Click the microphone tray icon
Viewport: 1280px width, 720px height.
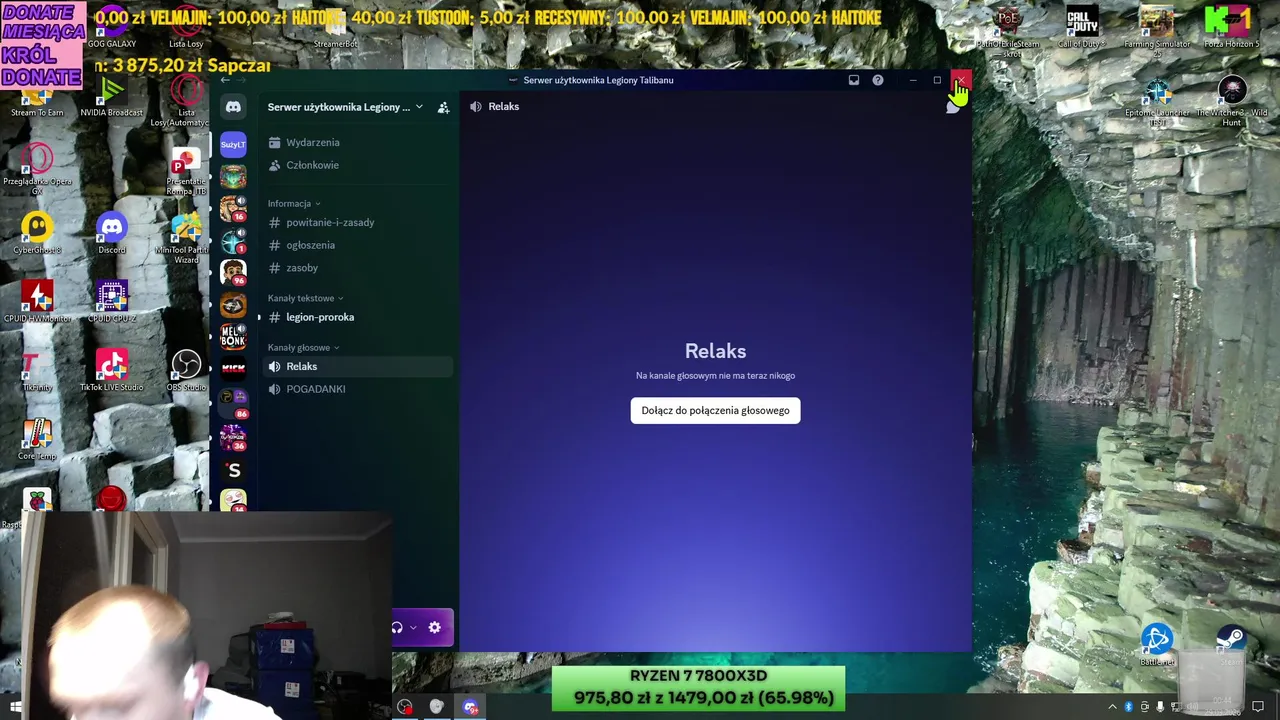pos(1160,707)
